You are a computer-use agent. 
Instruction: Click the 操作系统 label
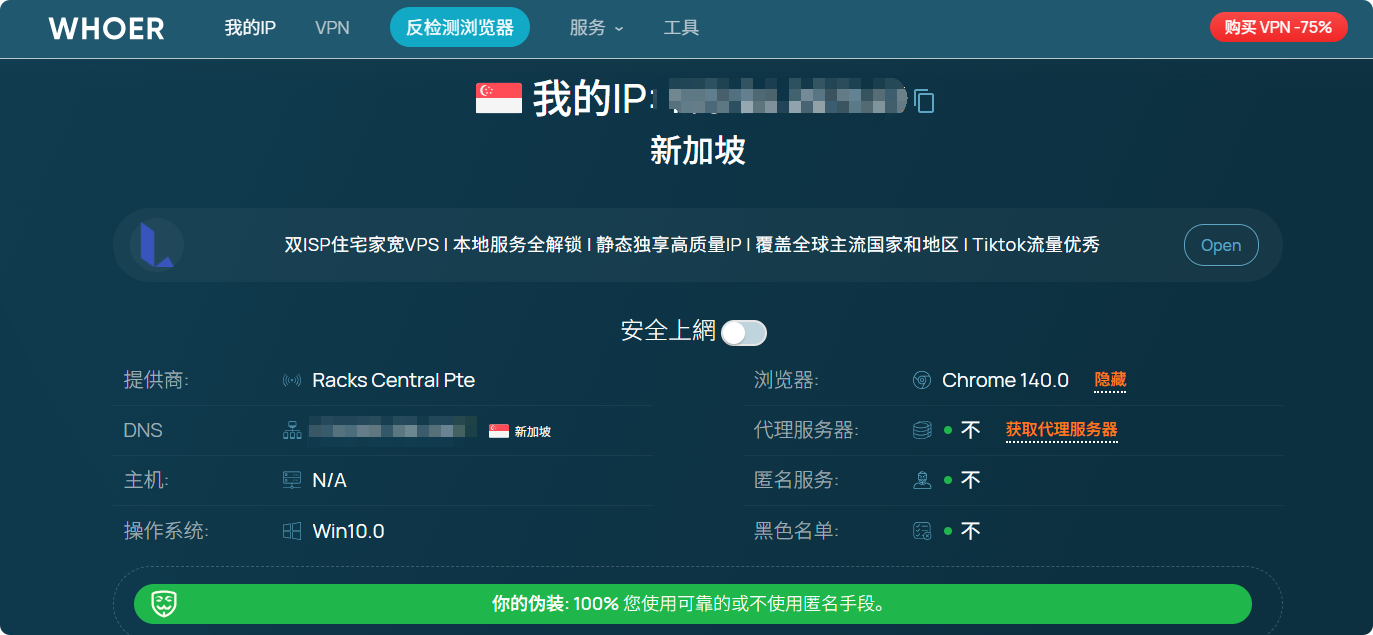[x=166, y=531]
